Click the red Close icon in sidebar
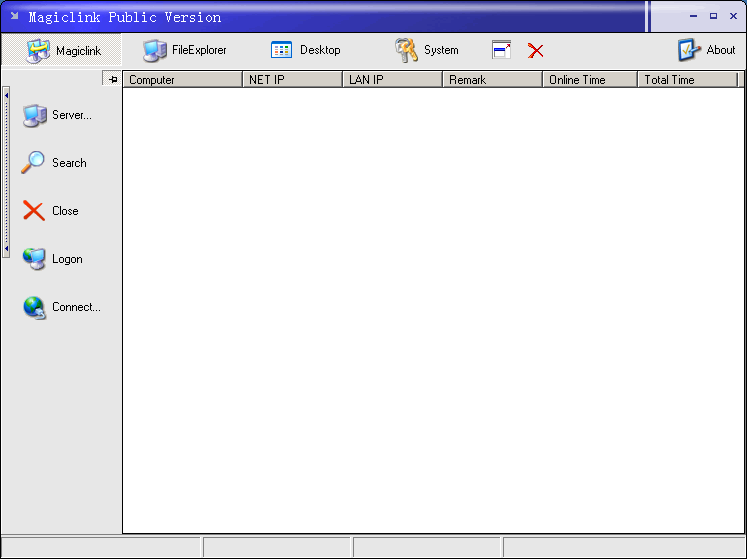This screenshot has height=559, width=747. point(34,211)
